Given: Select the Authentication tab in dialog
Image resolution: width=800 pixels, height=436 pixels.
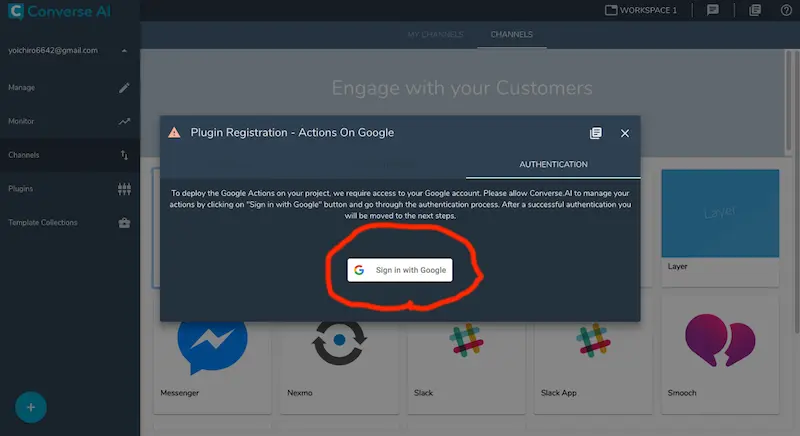Looking at the screenshot, I should (x=553, y=164).
